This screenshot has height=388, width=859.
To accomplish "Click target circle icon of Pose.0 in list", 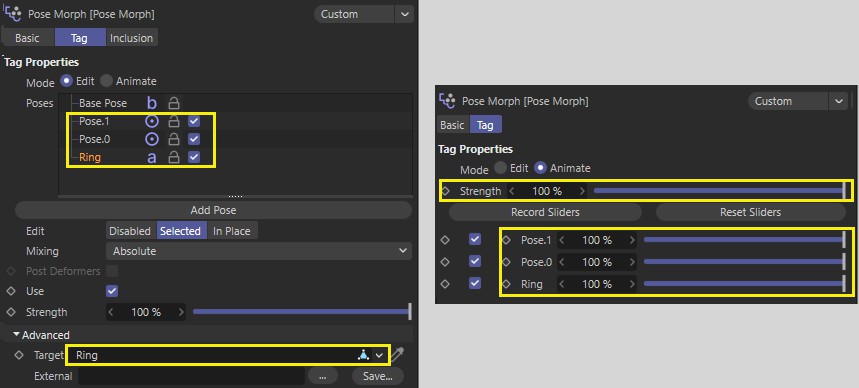I will point(152,139).
